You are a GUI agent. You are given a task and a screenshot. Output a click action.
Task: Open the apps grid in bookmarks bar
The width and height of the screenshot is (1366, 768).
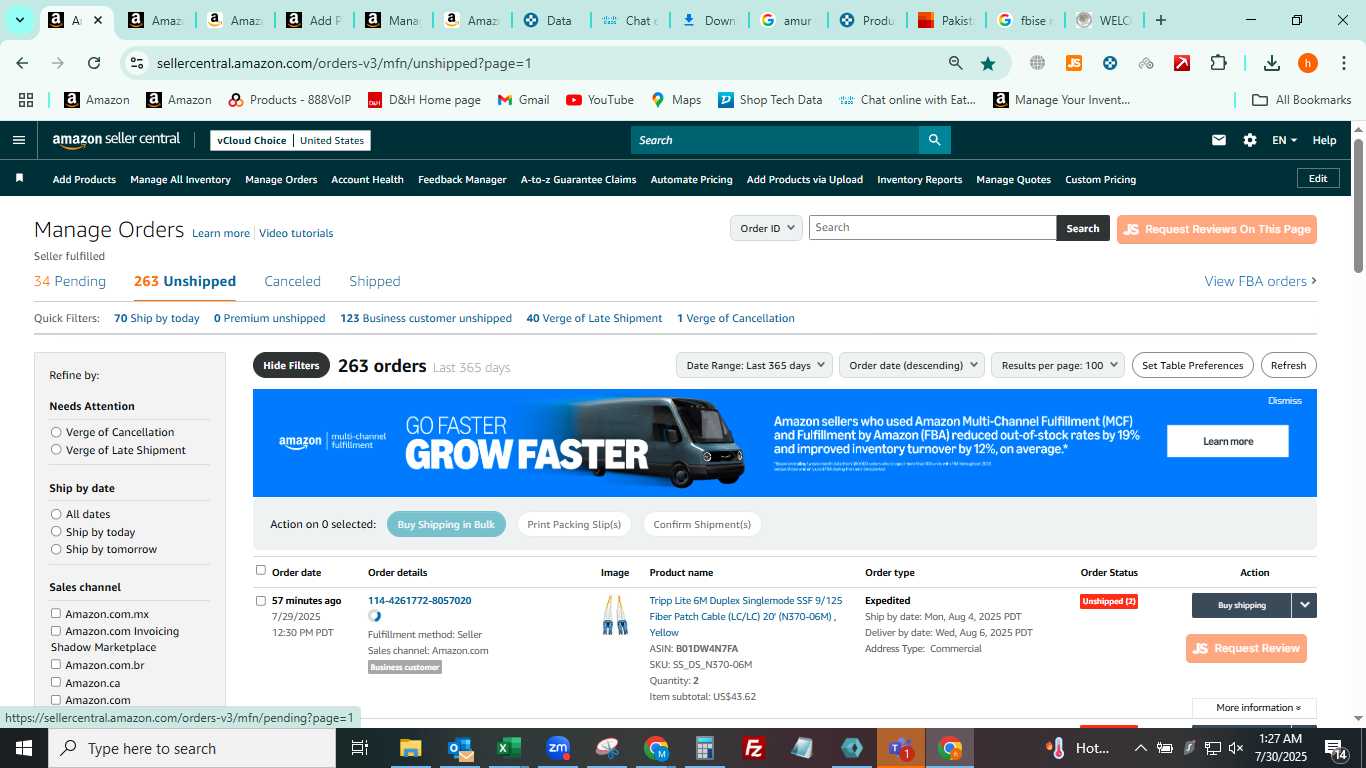[x=26, y=100]
